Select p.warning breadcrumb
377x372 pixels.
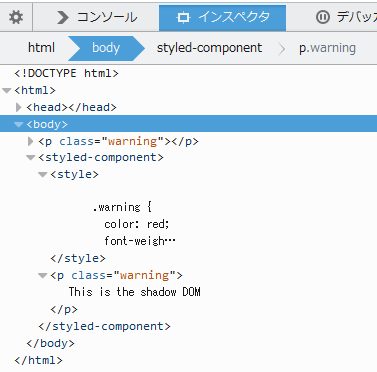[x=327, y=48]
